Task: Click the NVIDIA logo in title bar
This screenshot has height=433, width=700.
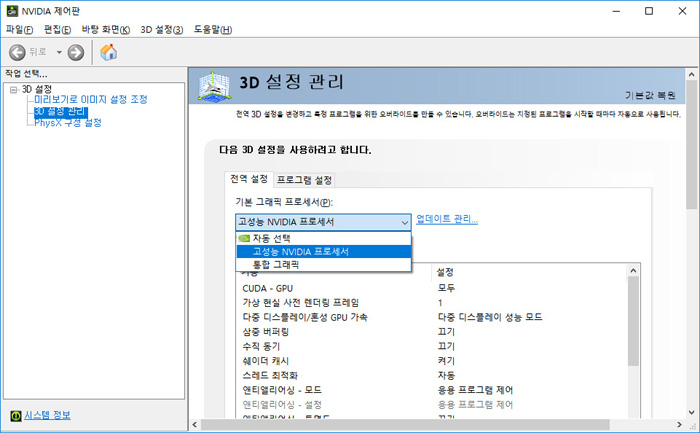Action: (x=12, y=11)
